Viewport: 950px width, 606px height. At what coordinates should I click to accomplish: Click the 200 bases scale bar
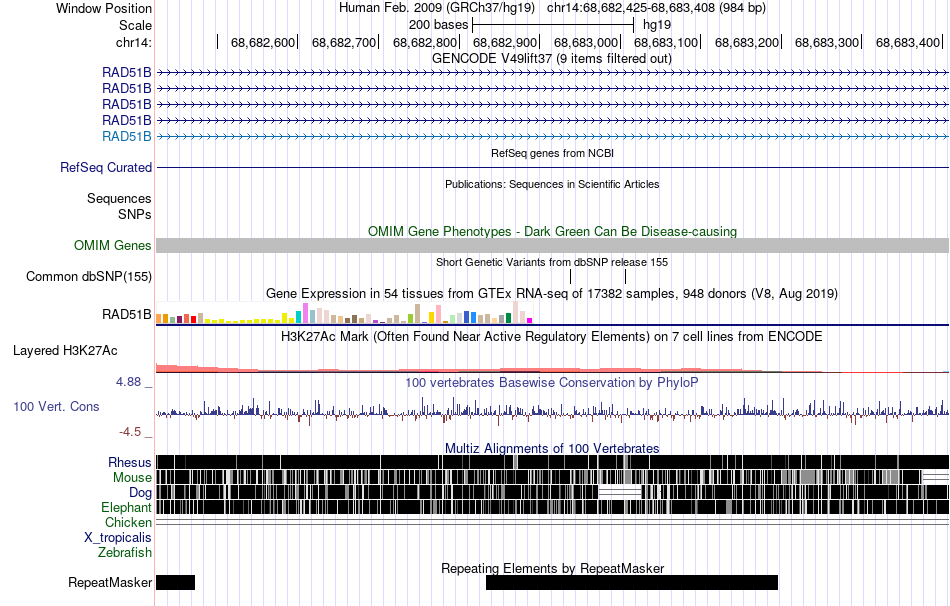(x=553, y=25)
